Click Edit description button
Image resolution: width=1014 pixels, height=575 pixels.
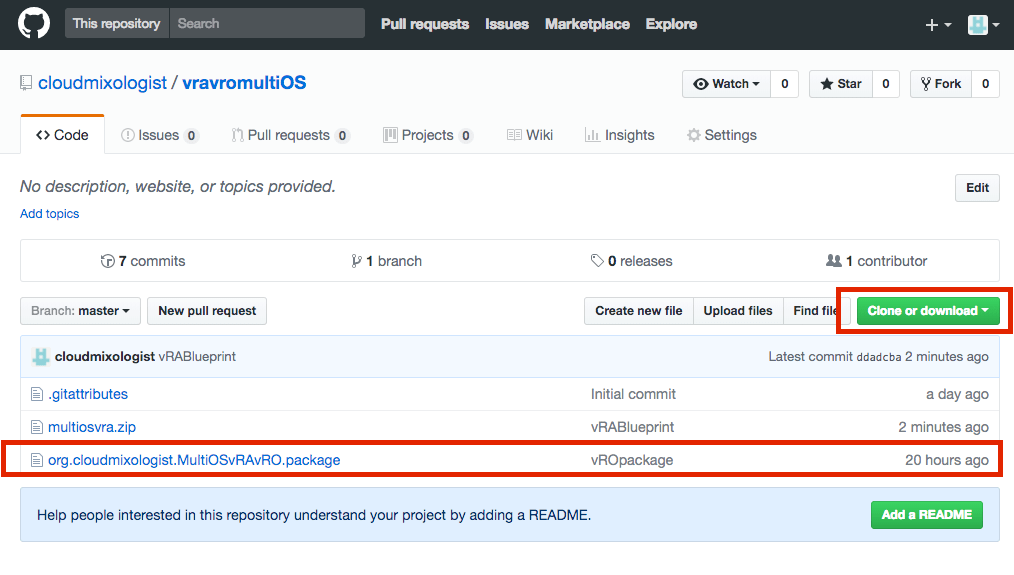[977, 188]
